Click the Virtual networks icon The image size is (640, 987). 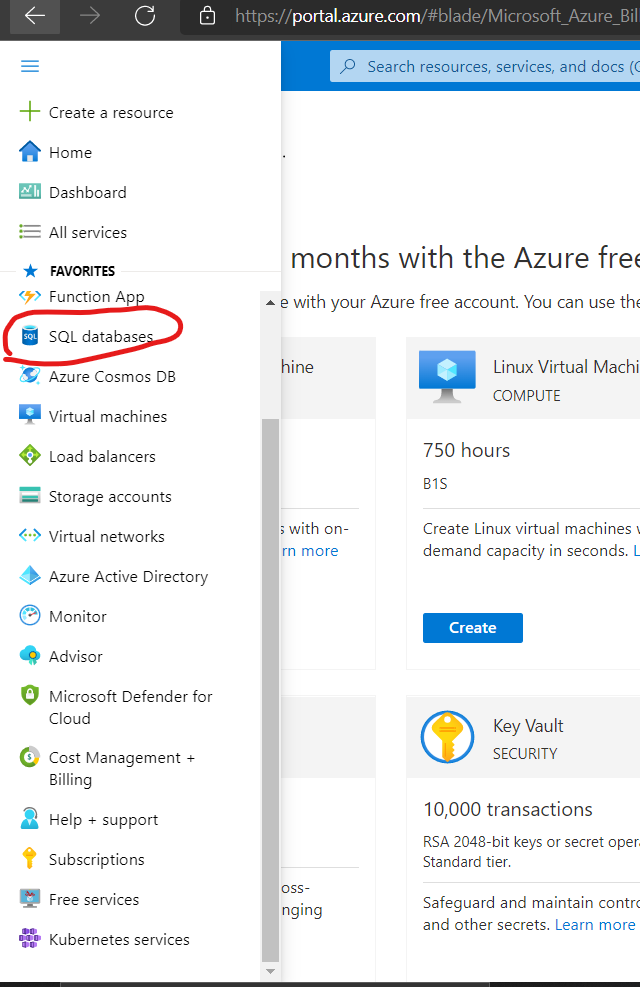point(30,535)
